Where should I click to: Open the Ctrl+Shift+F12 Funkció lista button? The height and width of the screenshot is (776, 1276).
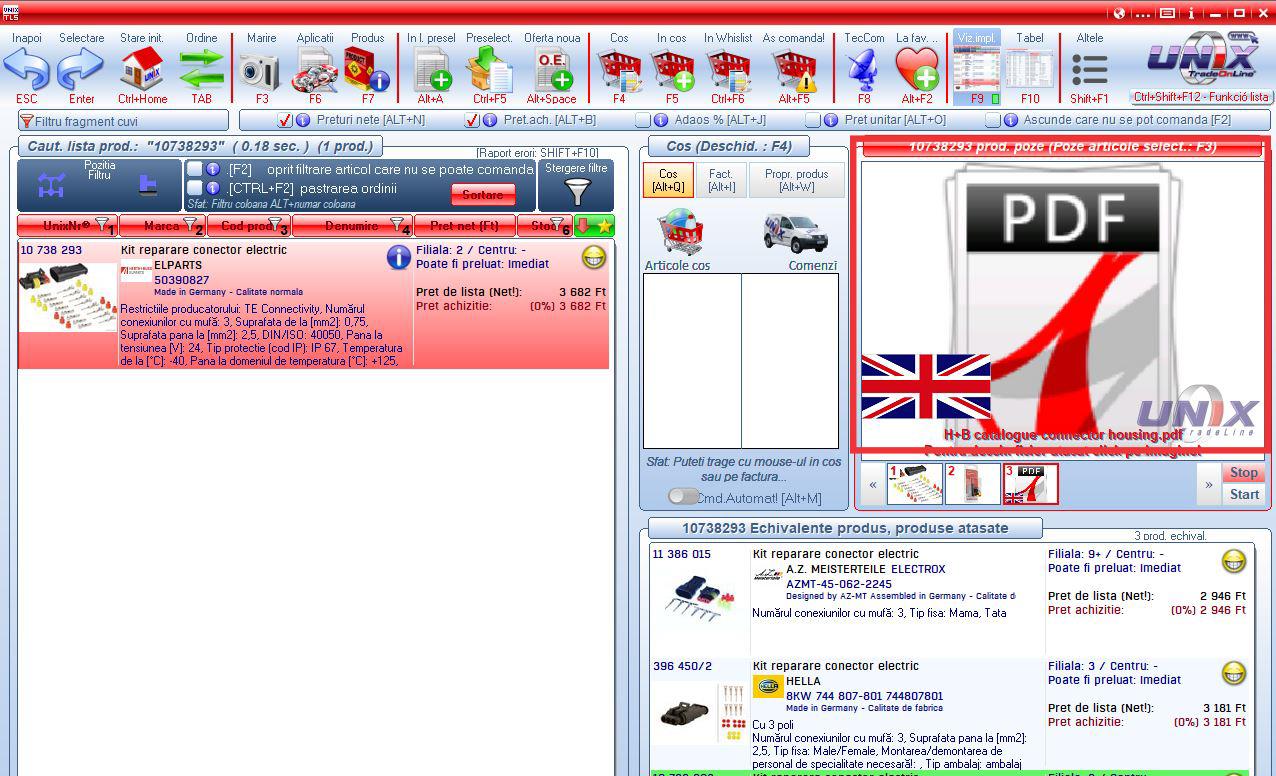click(x=1201, y=97)
